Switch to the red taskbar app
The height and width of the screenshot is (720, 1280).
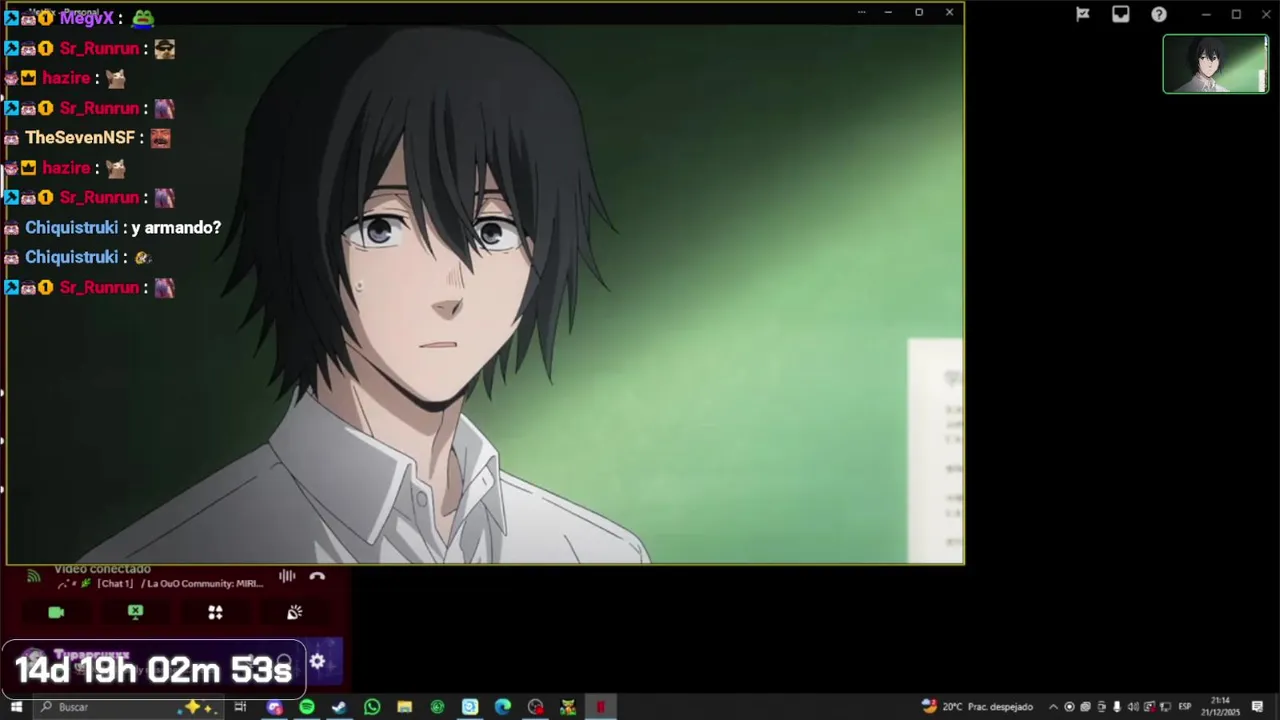pyautogui.click(x=600, y=707)
